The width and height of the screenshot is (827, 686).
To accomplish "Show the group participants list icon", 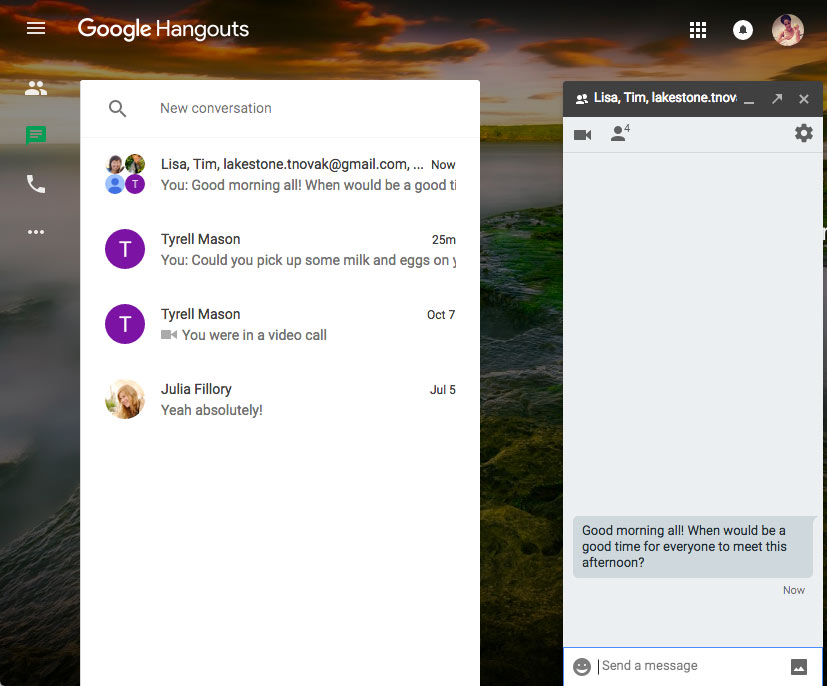I will coord(620,133).
